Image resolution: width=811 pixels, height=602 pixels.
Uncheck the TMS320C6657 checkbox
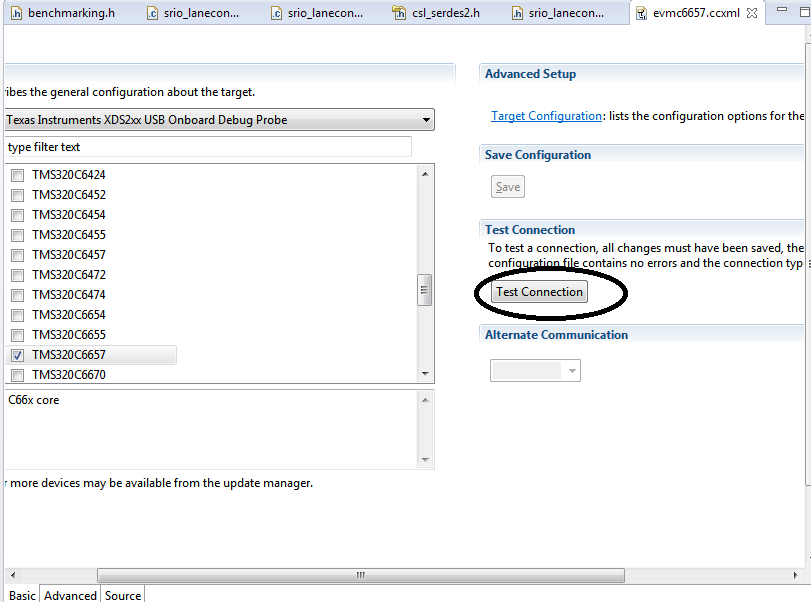click(x=18, y=355)
